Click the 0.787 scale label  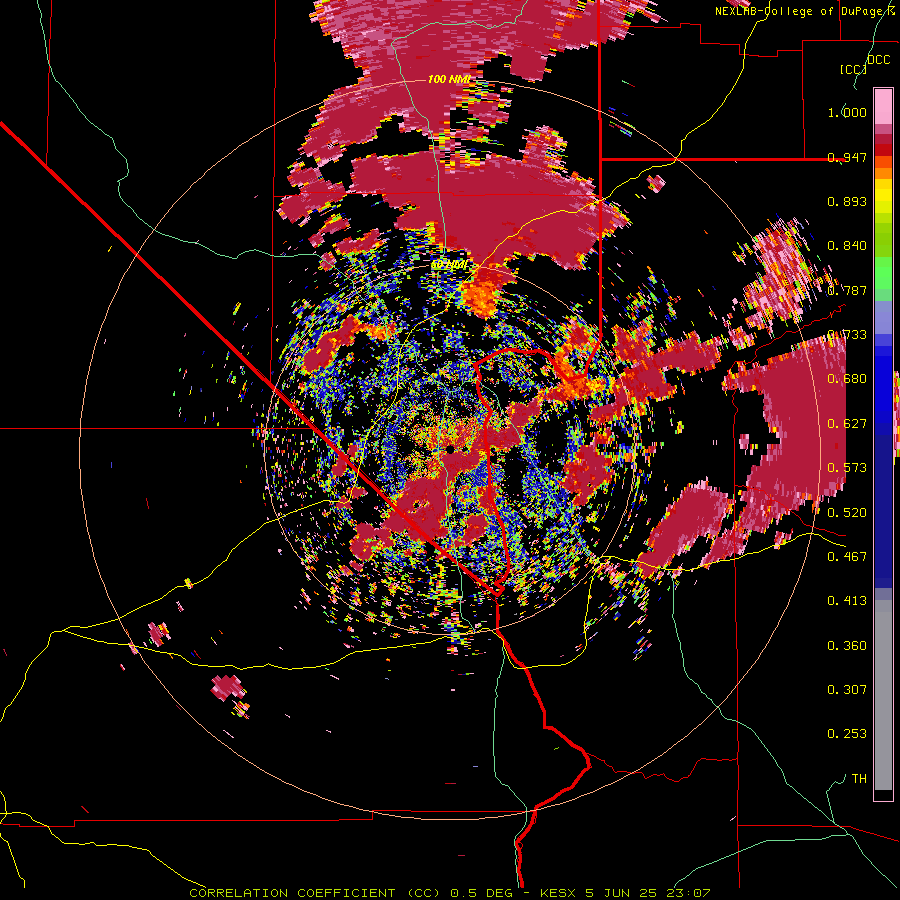(847, 290)
